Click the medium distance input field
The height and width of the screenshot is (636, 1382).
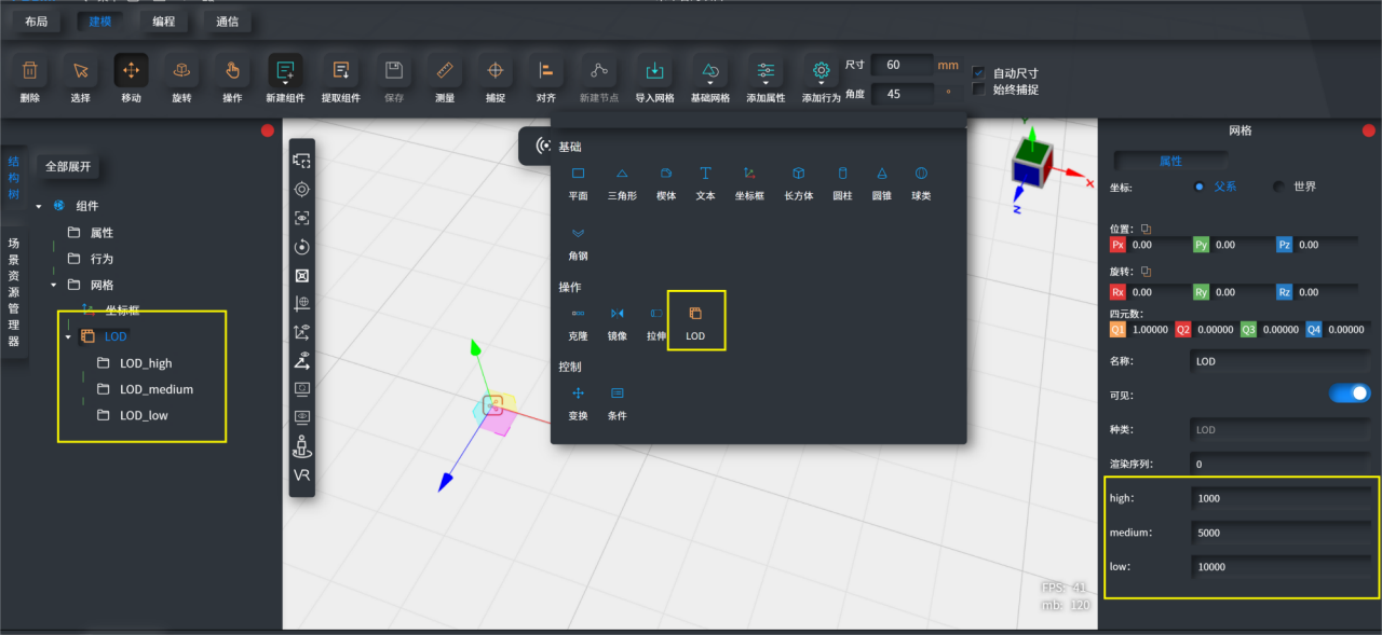tap(1280, 532)
